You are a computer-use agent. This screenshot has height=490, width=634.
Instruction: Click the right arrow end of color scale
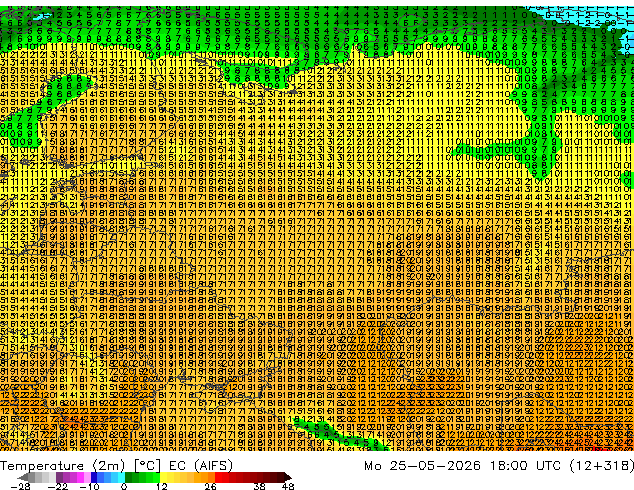287,477
